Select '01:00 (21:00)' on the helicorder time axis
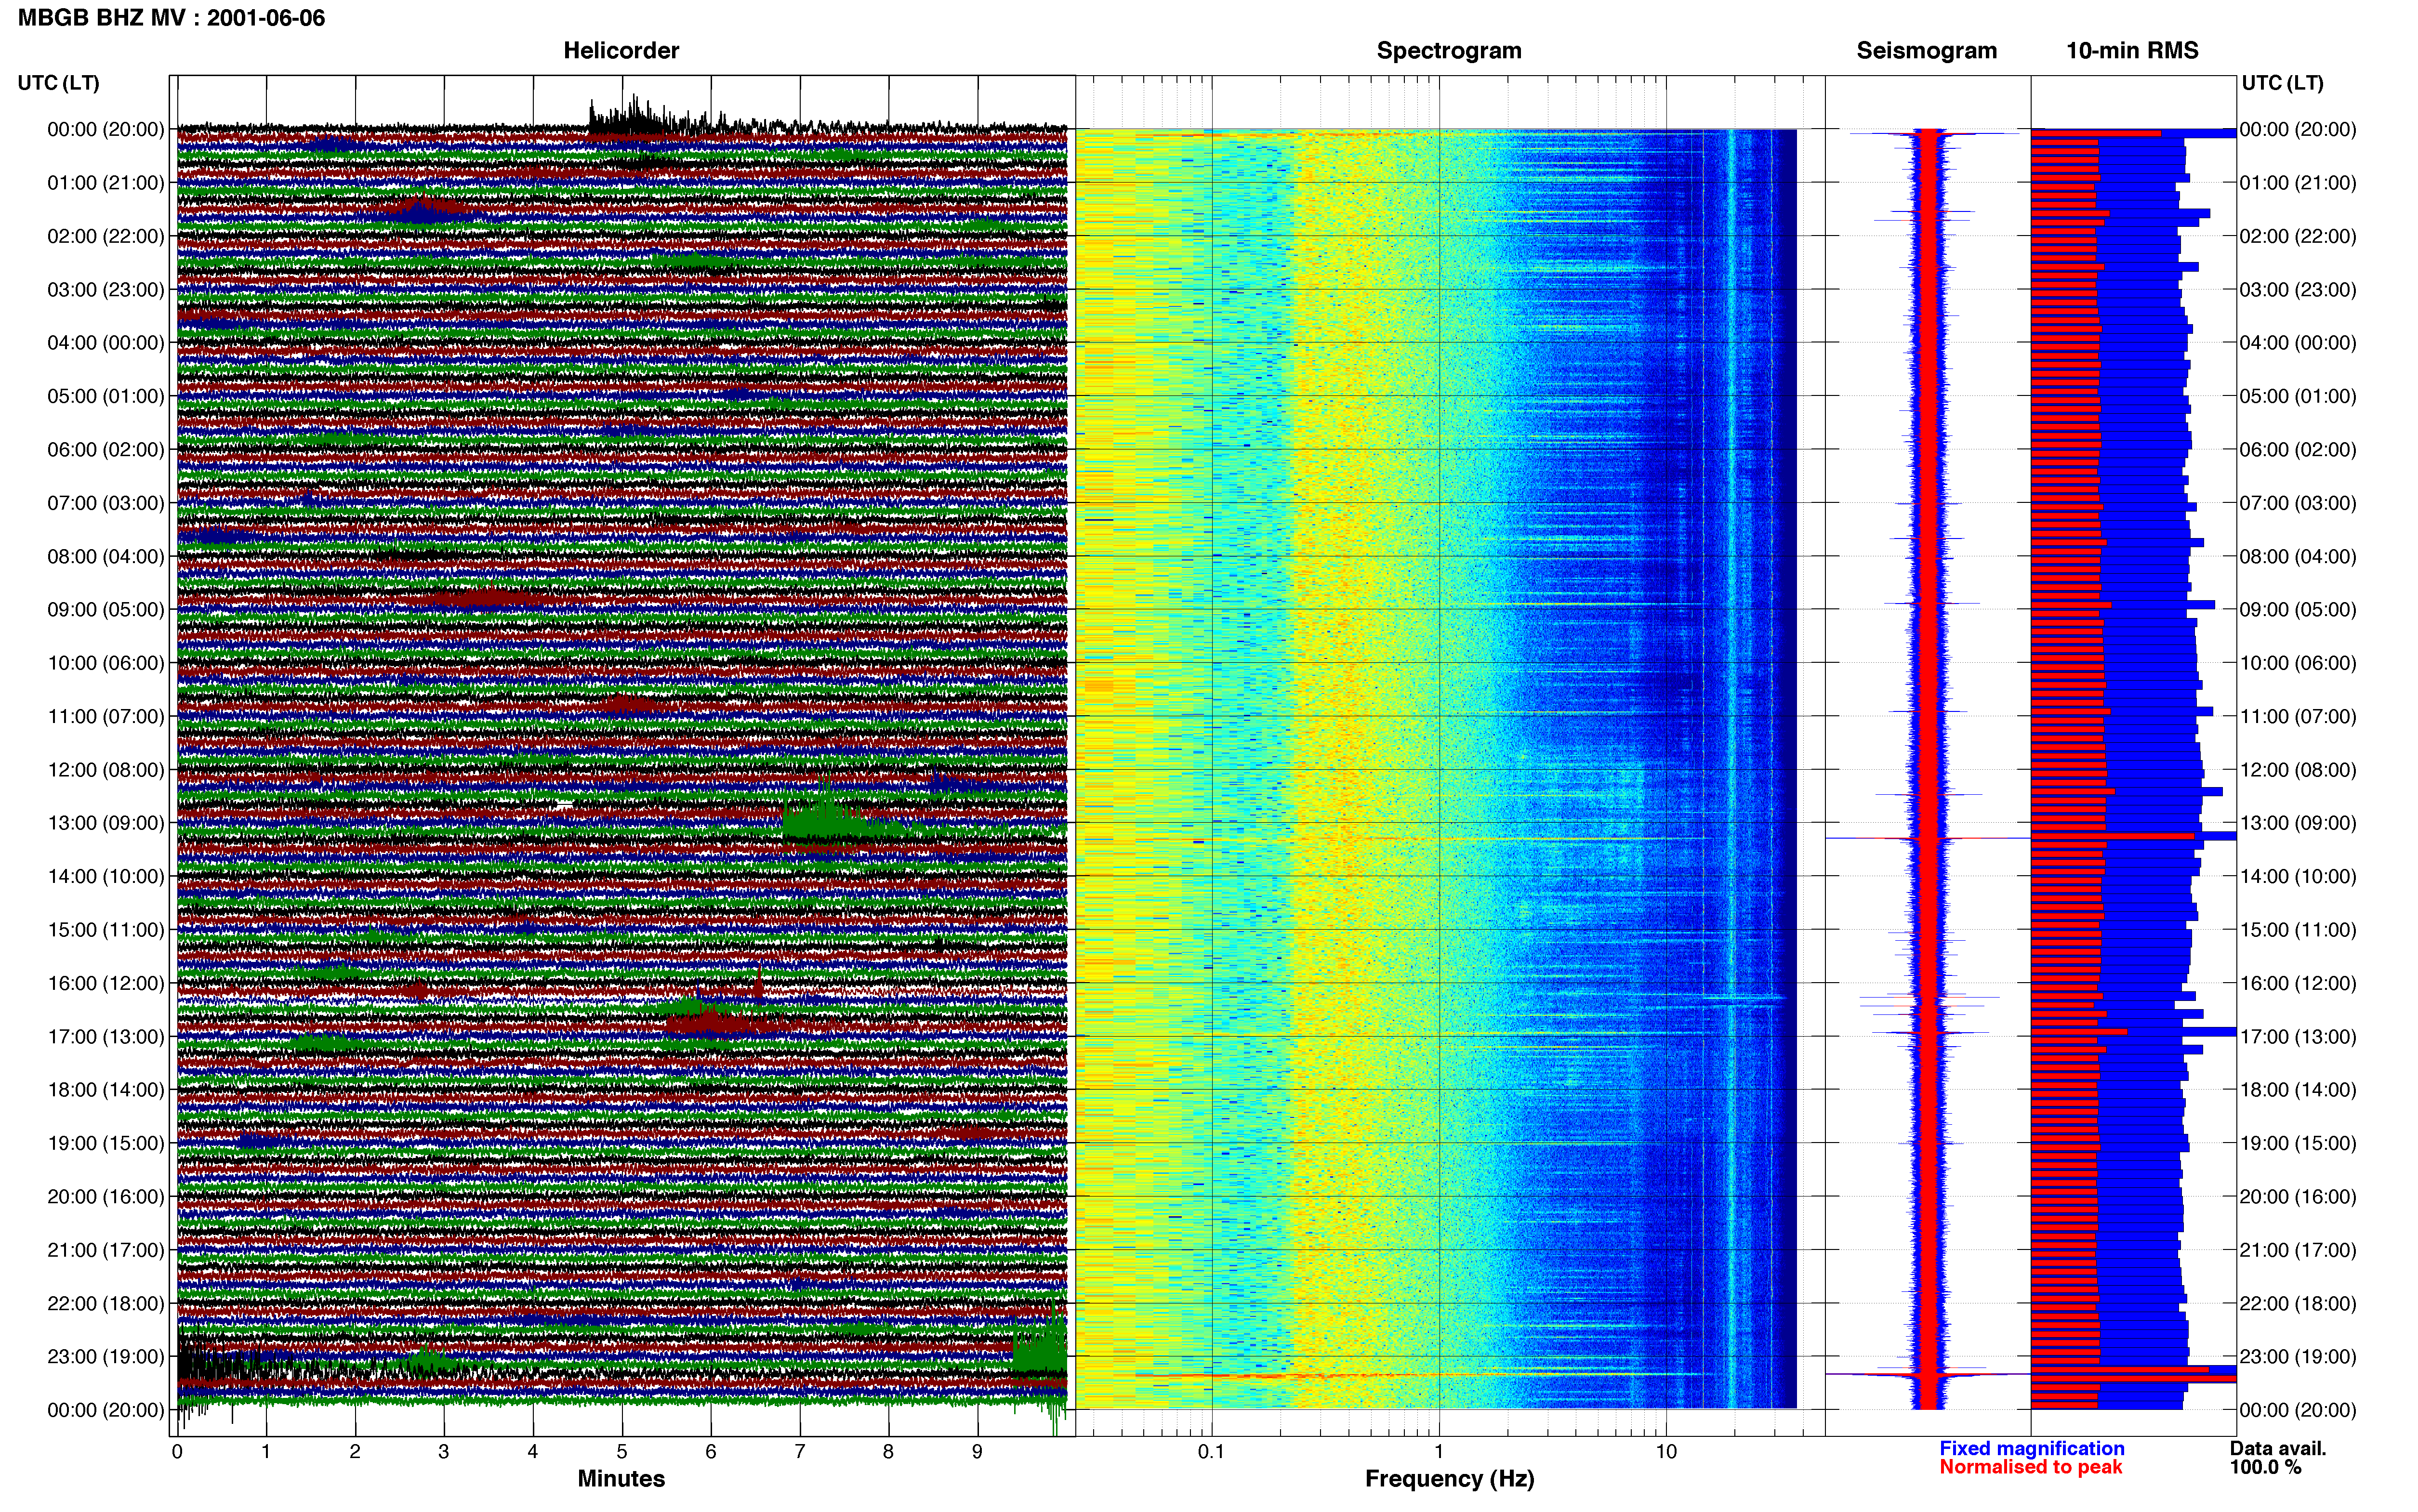 click(x=106, y=183)
